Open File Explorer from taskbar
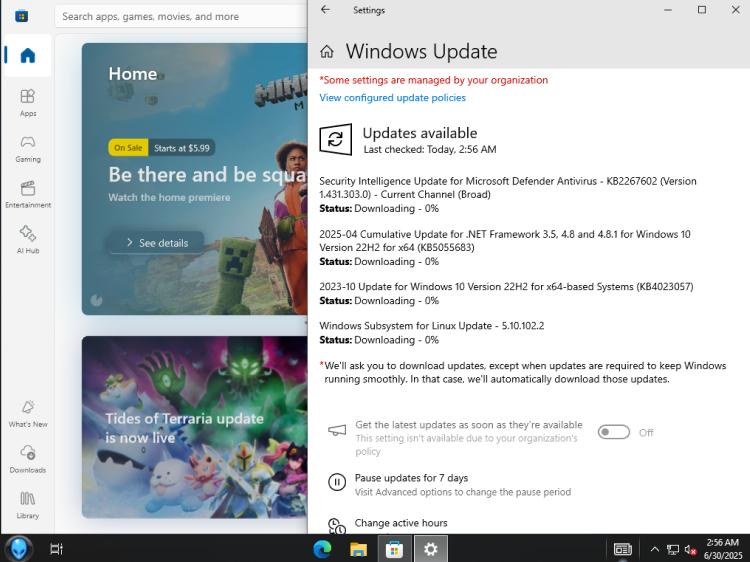750x562 pixels. [x=358, y=549]
